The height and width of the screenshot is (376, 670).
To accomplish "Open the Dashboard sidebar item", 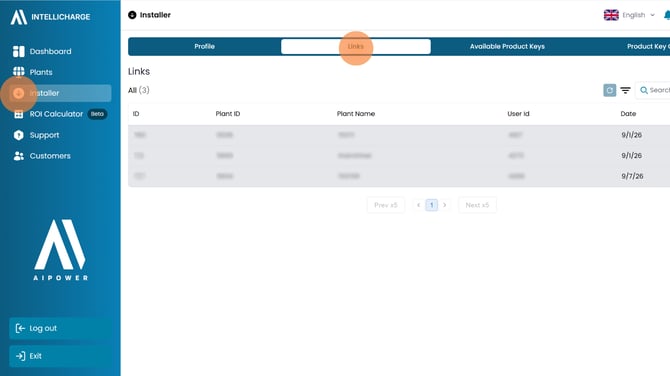I will 60,51.
